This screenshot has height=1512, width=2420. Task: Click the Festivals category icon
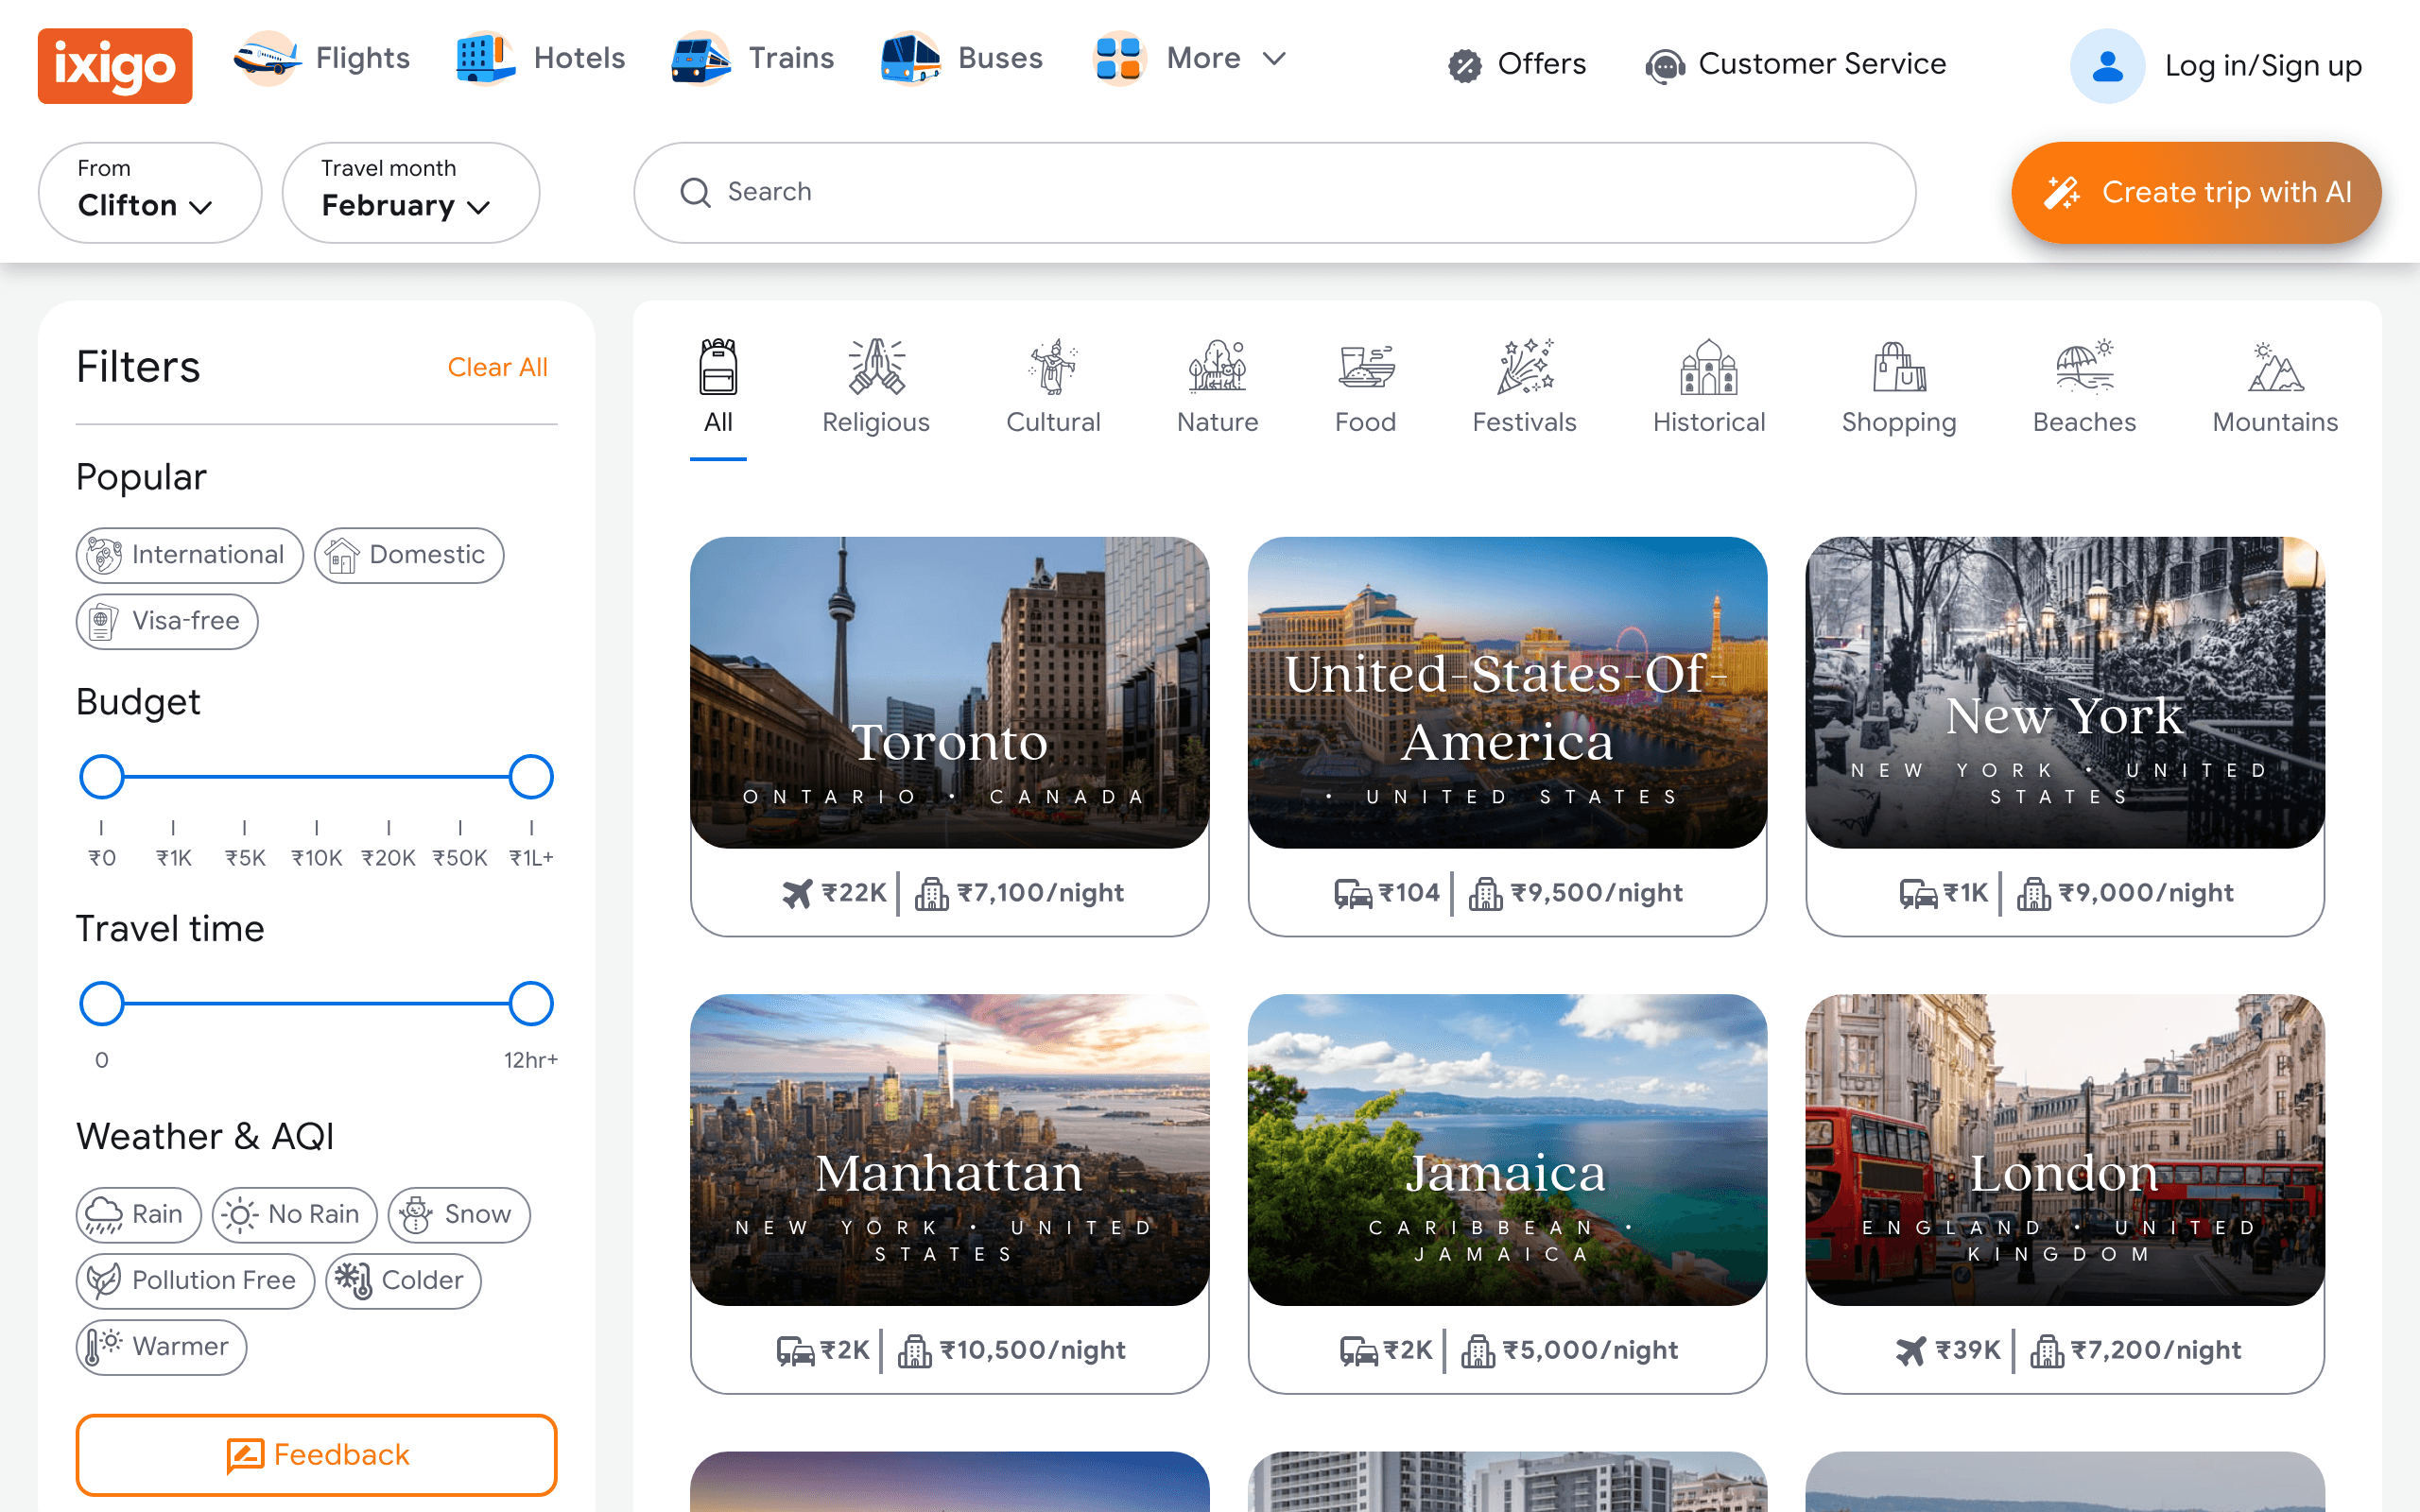[1524, 366]
